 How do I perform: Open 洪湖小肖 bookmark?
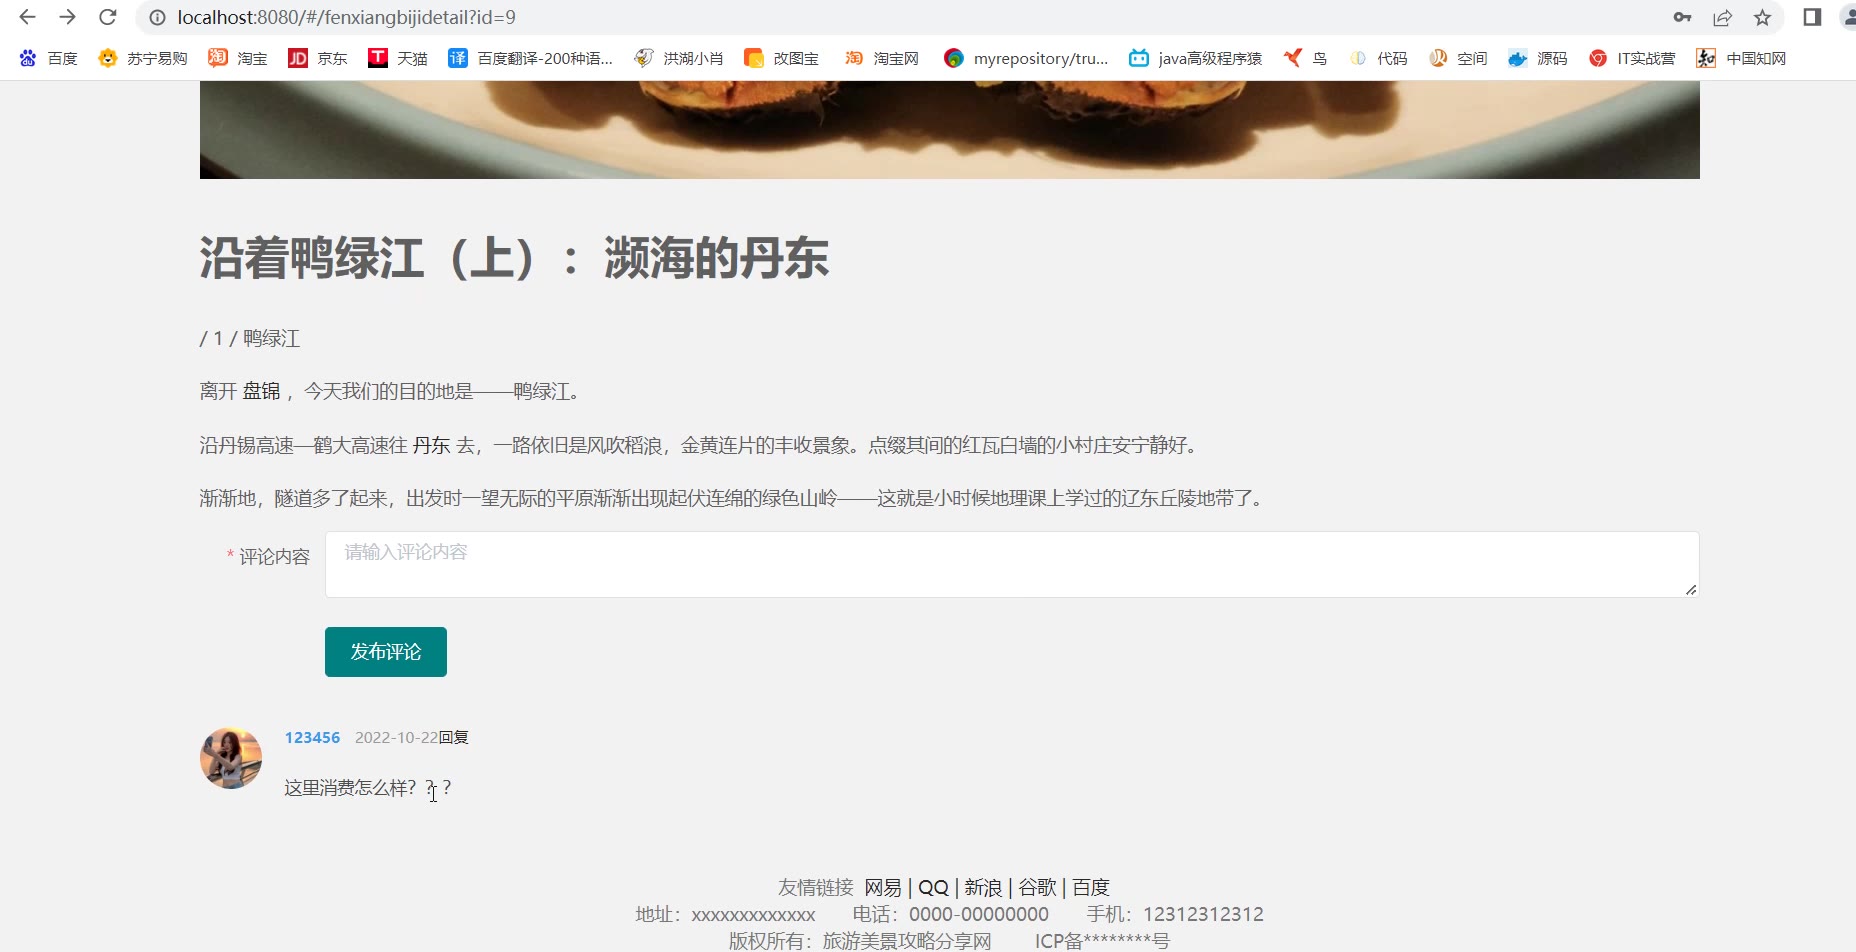[x=678, y=58]
